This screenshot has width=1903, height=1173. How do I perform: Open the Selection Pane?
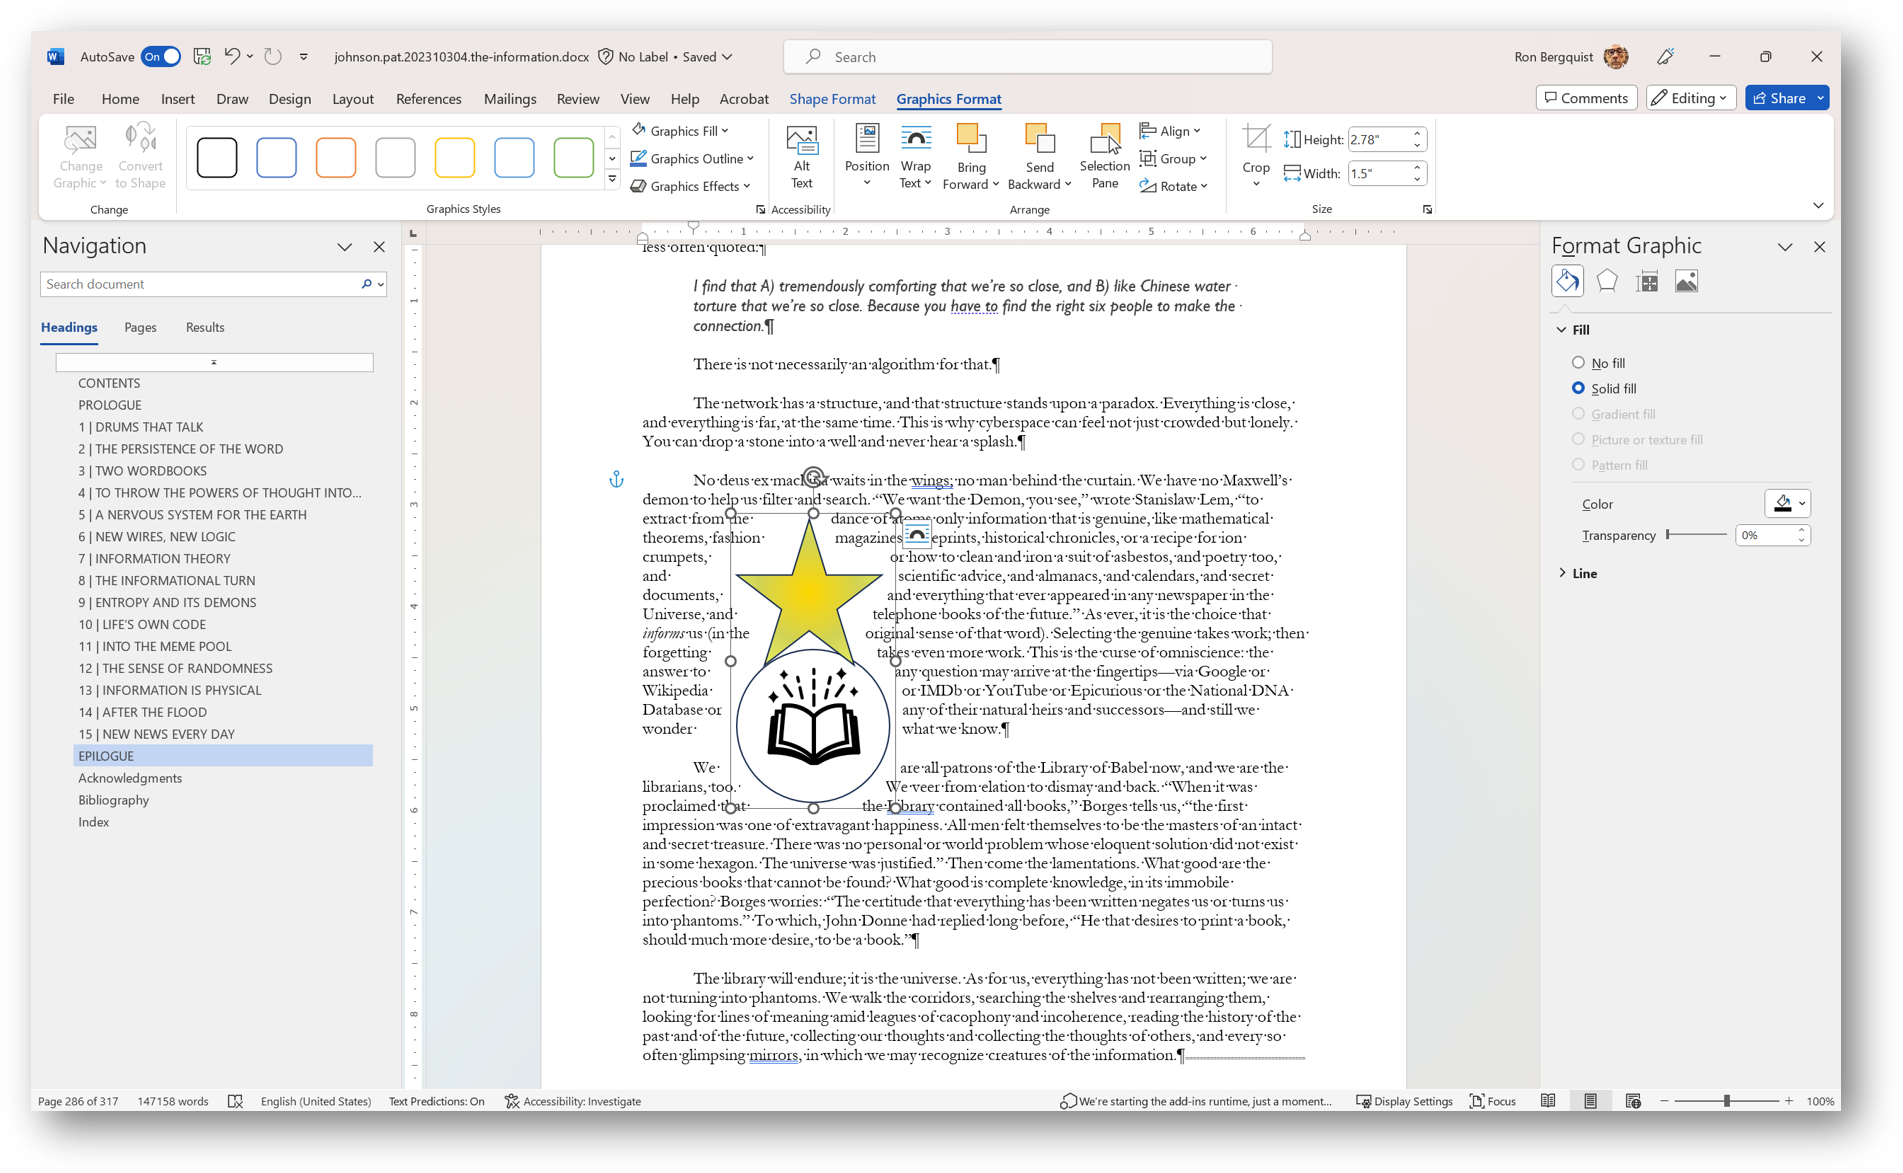pos(1104,157)
